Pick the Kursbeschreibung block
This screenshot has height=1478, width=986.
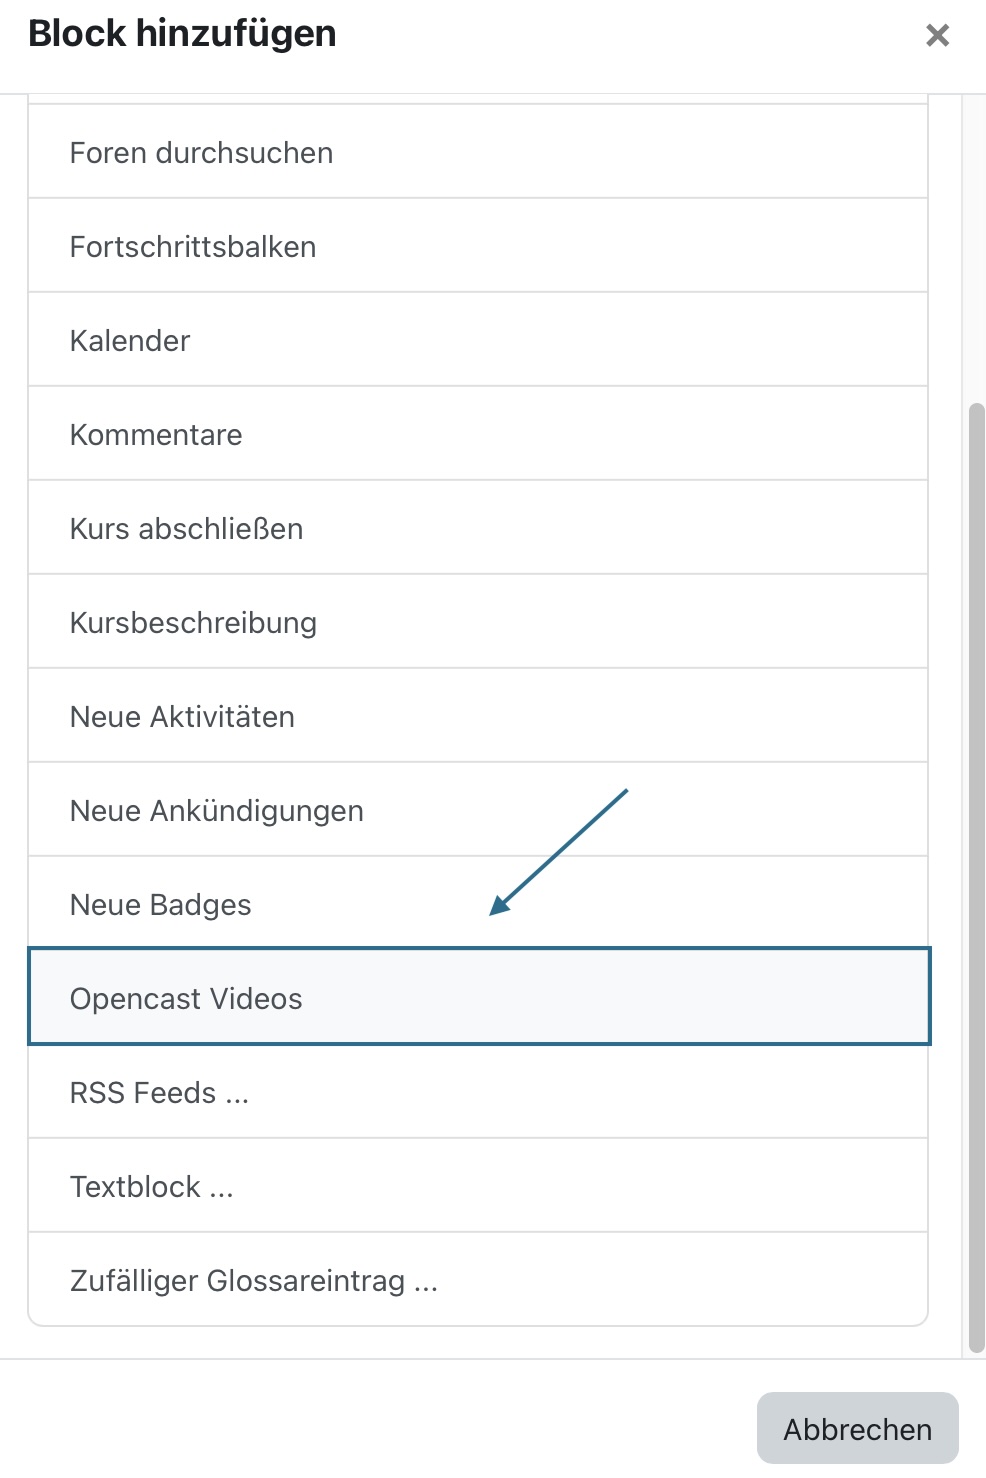click(x=478, y=622)
